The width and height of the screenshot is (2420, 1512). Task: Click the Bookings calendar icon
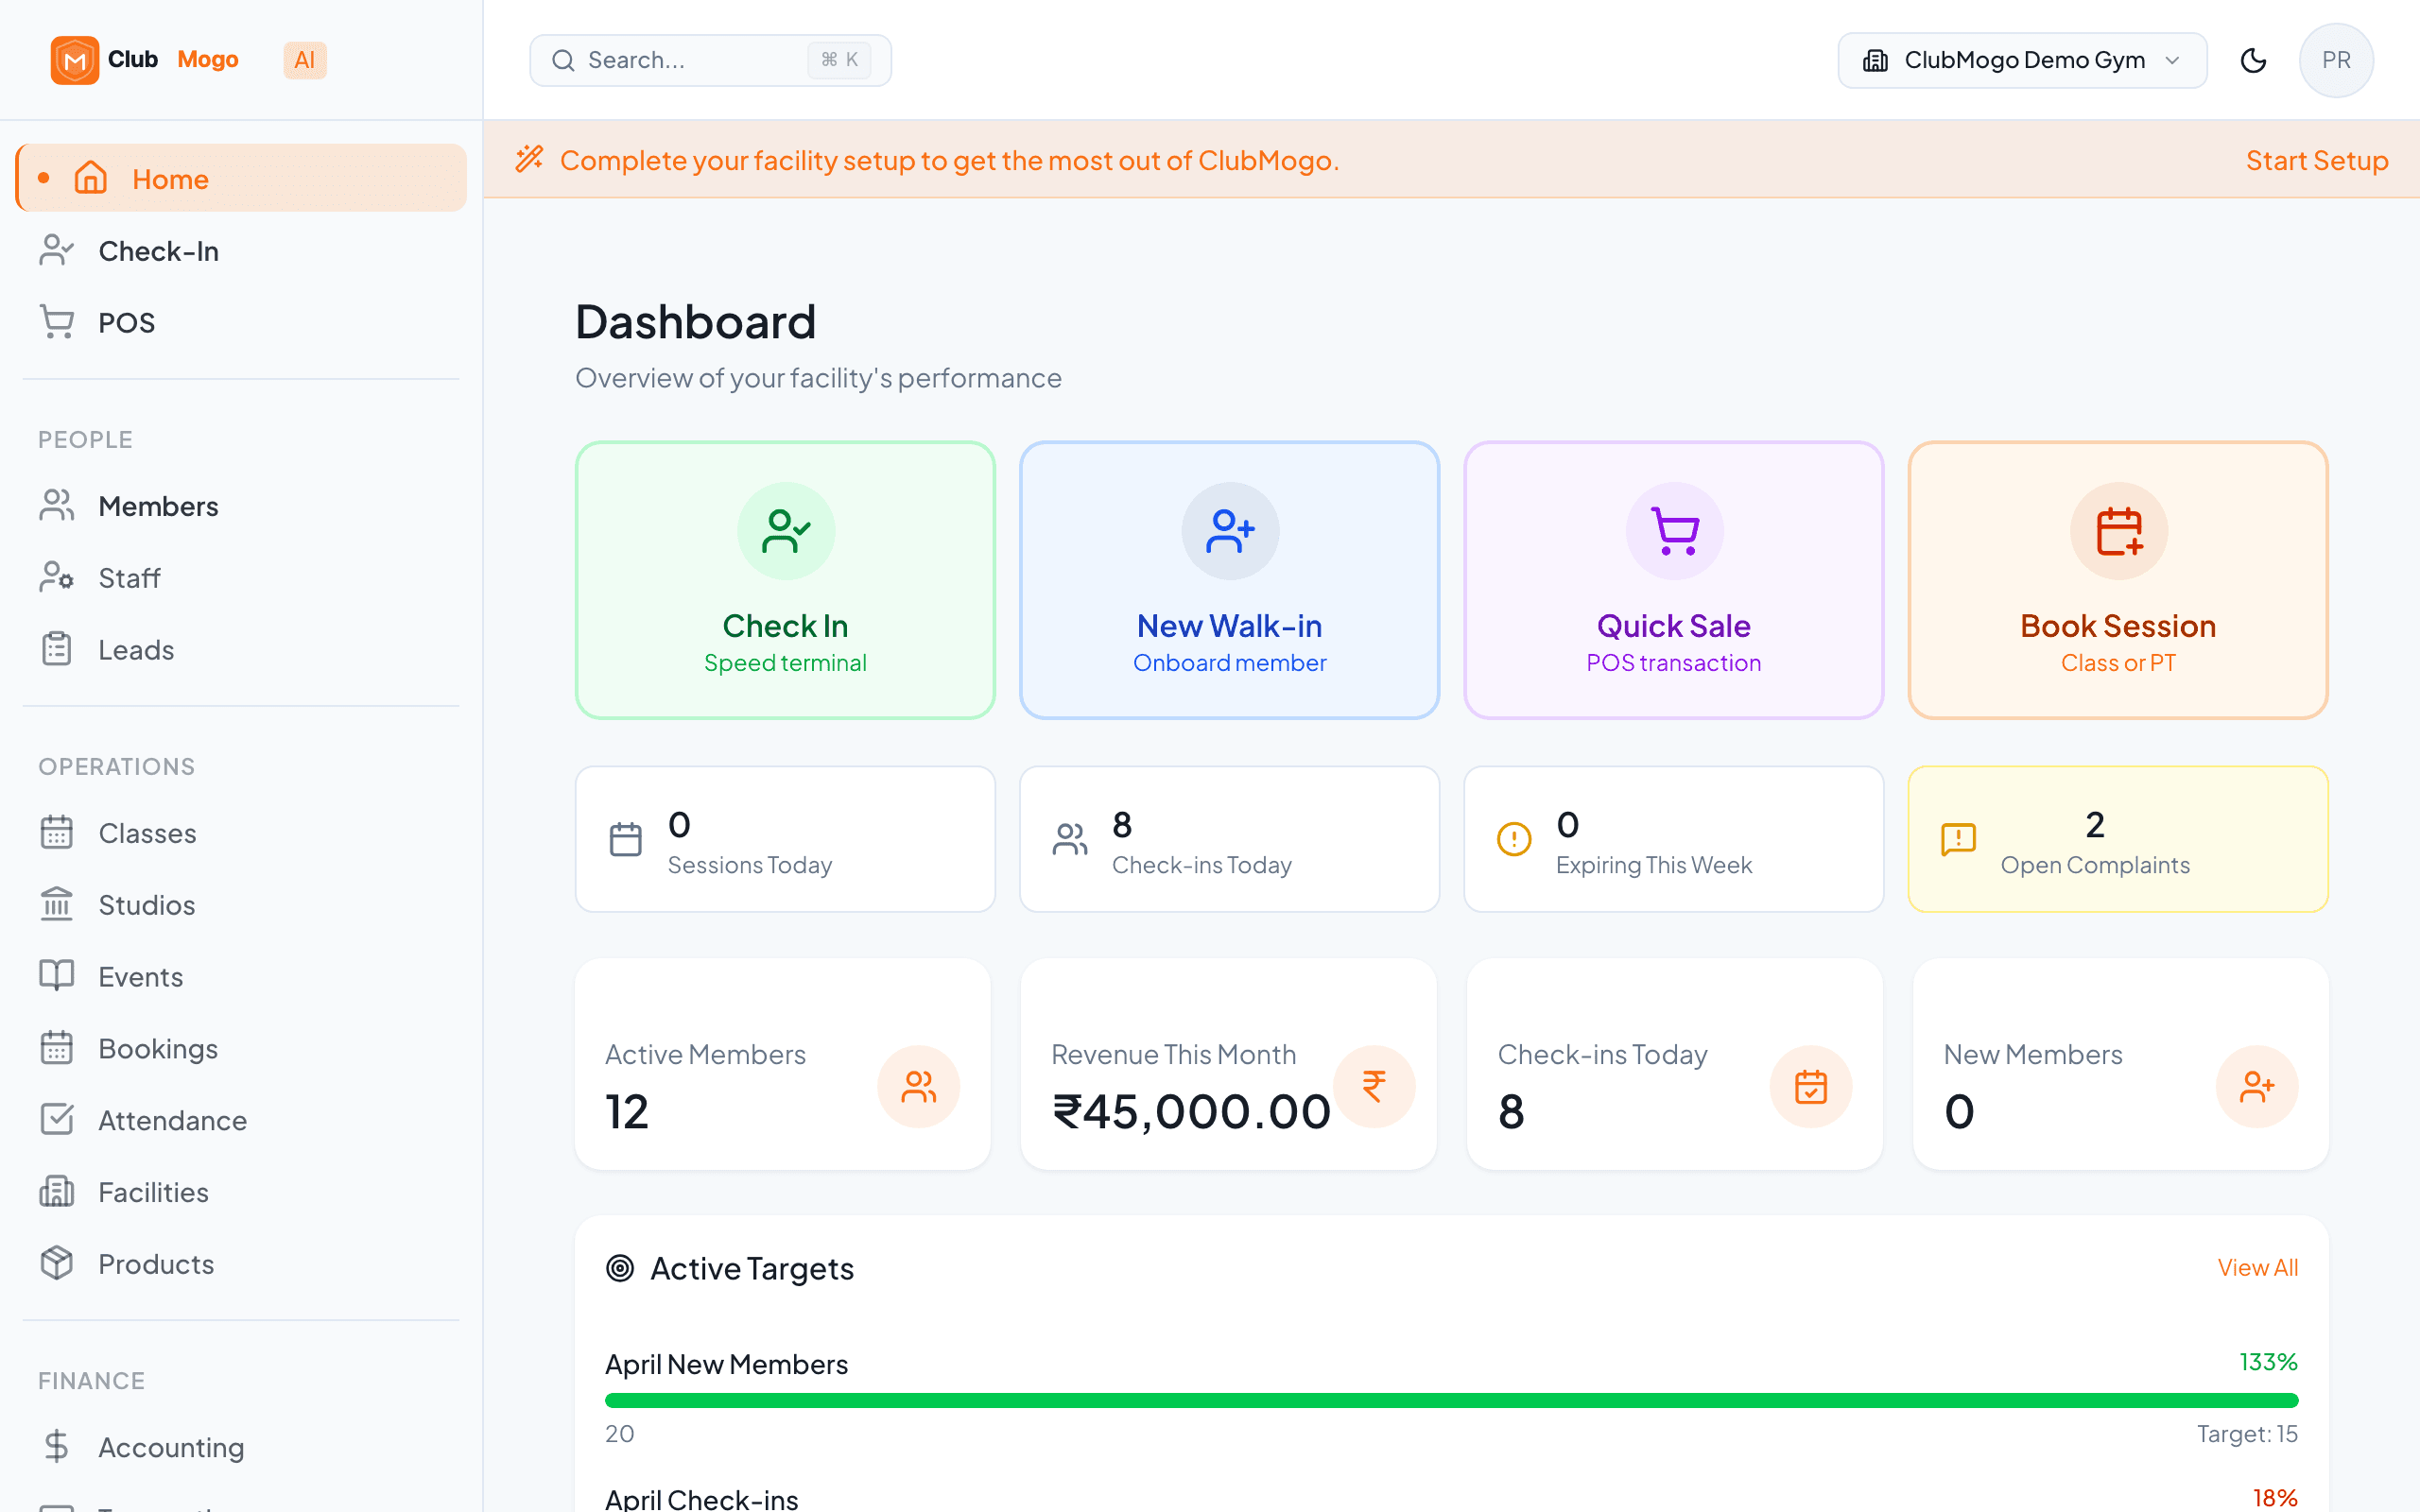coord(56,1048)
